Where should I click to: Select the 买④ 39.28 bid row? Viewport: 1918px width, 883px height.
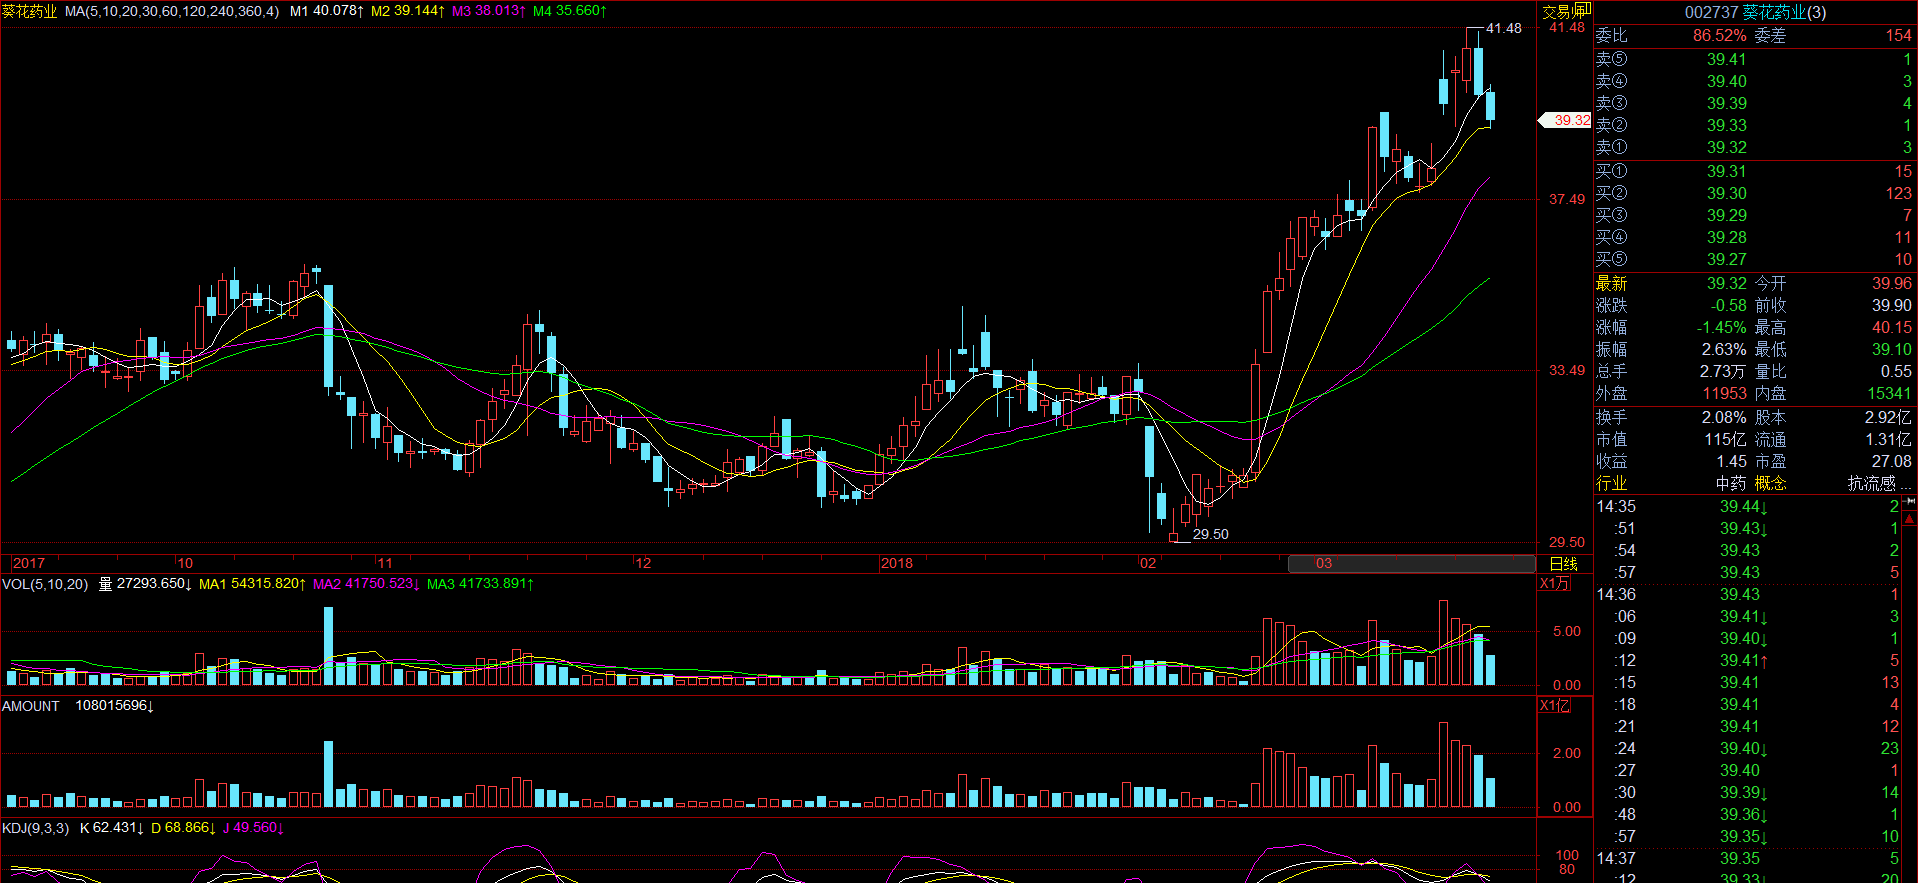pyautogui.click(x=1754, y=237)
